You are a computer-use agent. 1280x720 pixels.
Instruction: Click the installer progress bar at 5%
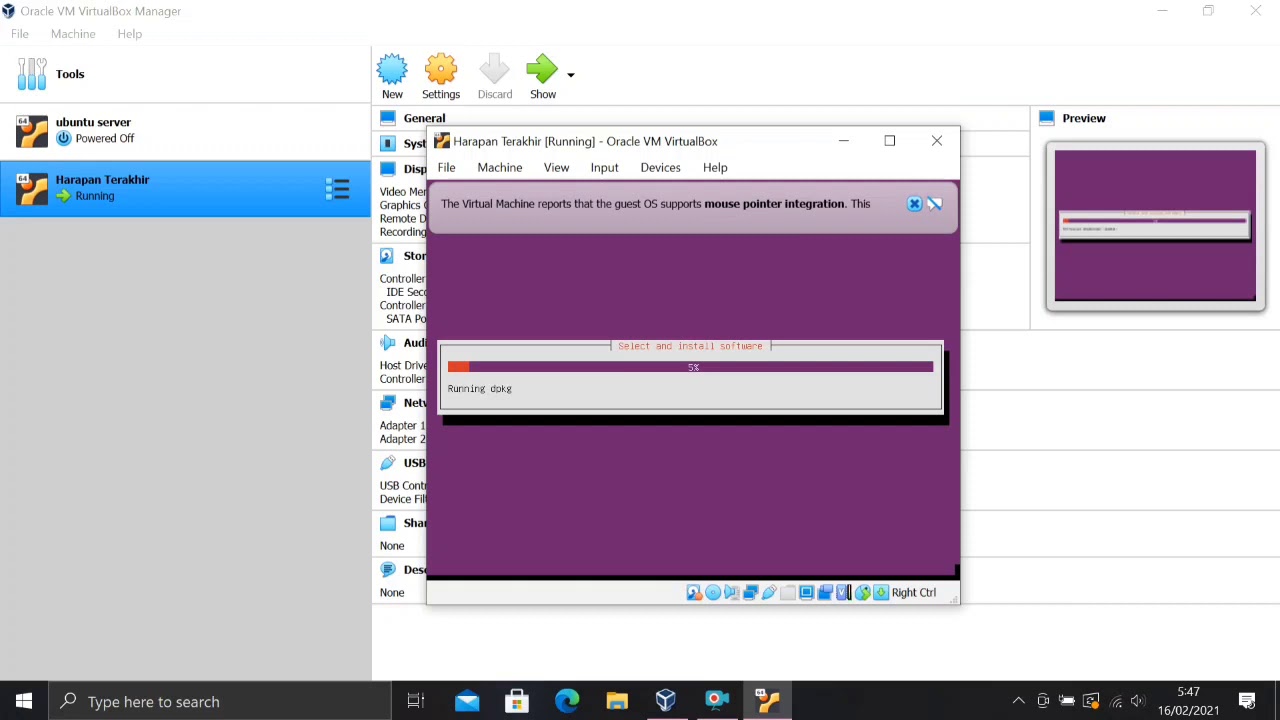[690, 367]
